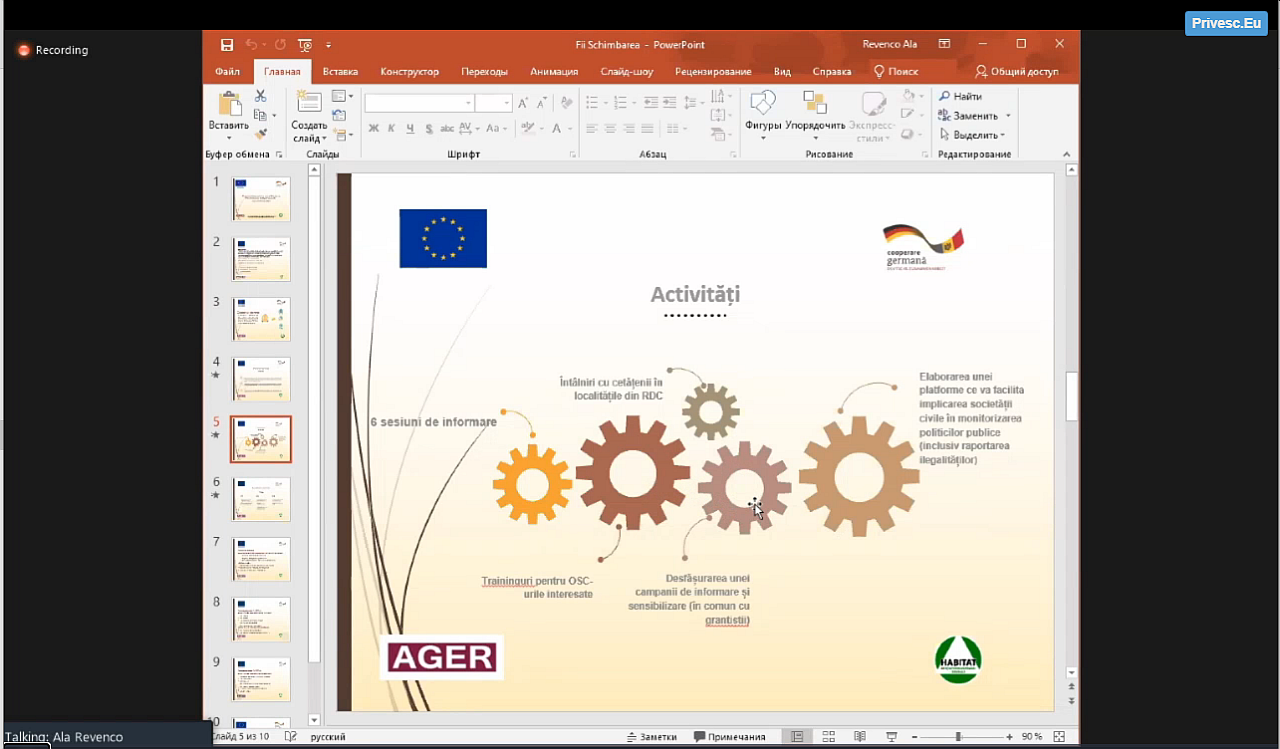This screenshot has height=749, width=1280.
Task: Open the font name dropdown
Action: pos(468,103)
